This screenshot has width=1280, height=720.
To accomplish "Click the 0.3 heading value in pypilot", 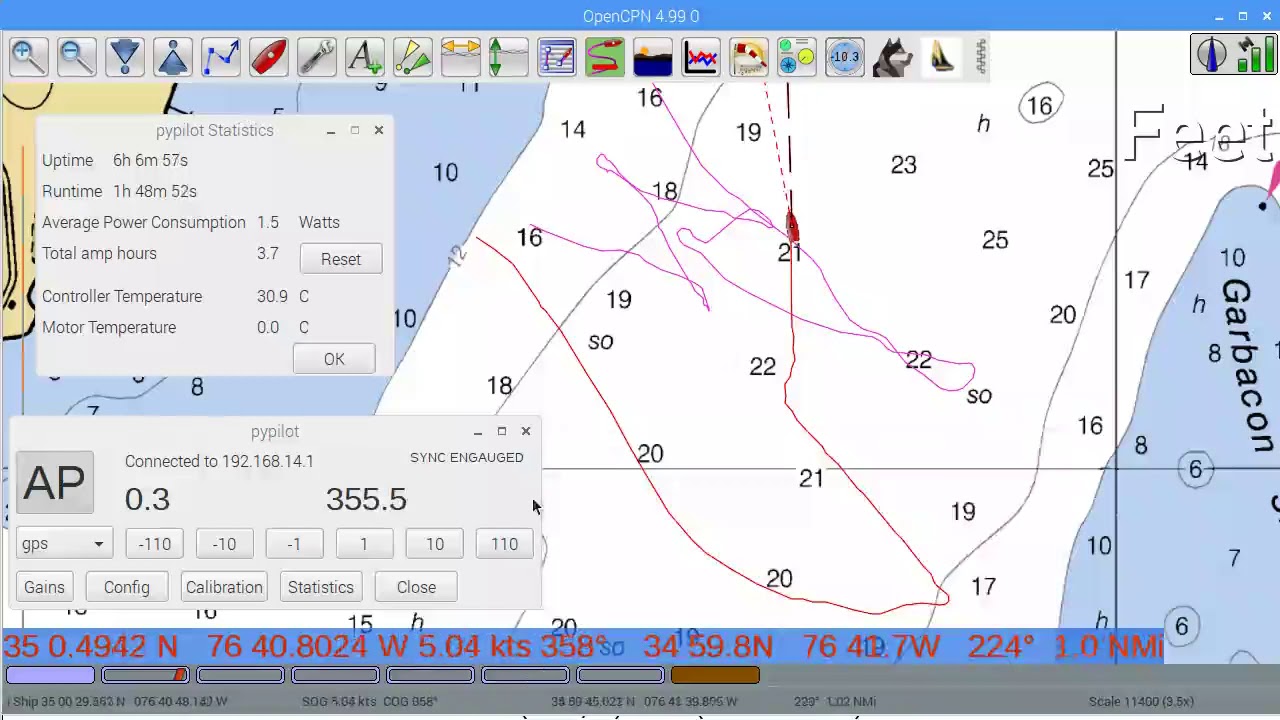I will coord(147,499).
